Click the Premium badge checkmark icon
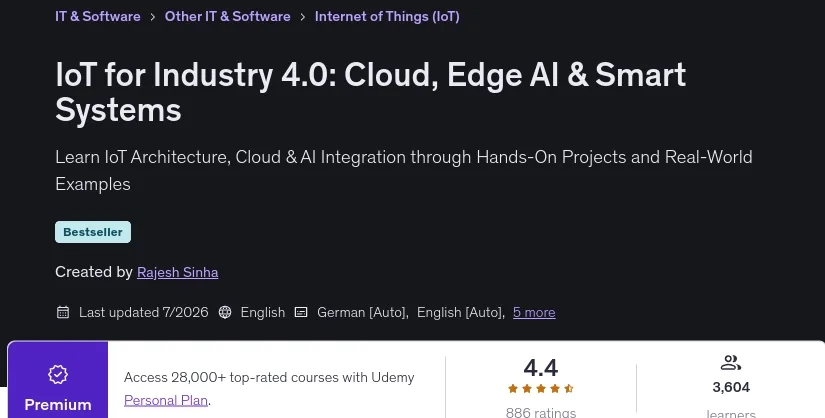Screen dimensions: 825x418 (x=58, y=374)
